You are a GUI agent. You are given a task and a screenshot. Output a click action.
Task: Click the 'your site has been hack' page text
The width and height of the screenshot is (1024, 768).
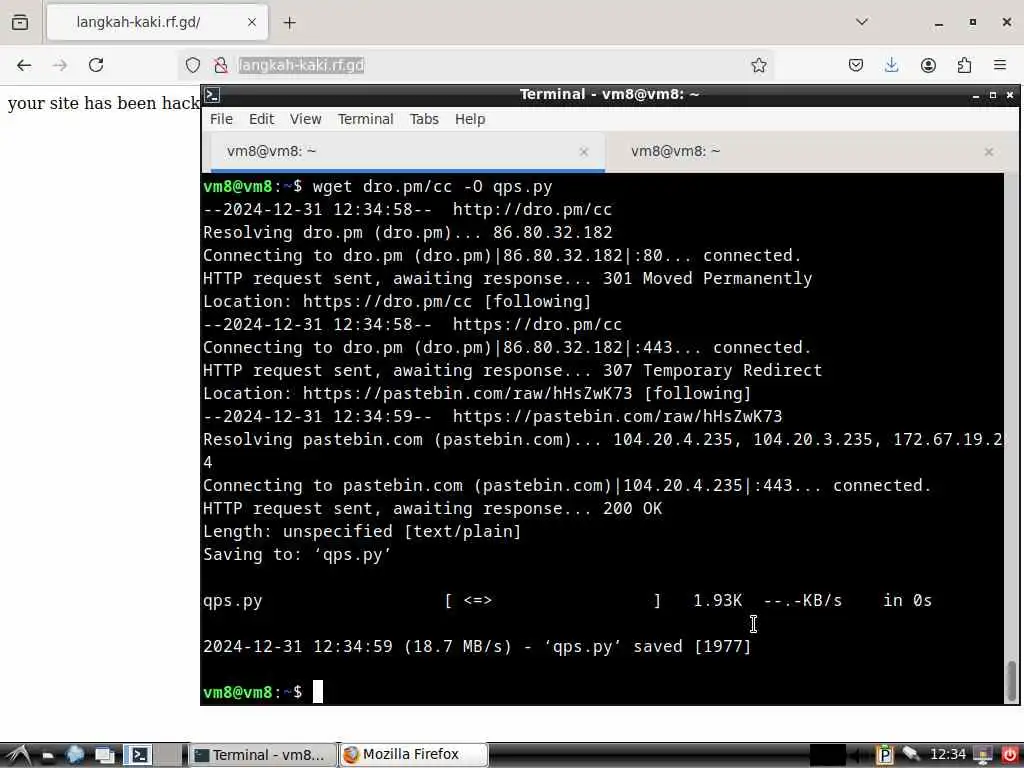[x=103, y=103]
